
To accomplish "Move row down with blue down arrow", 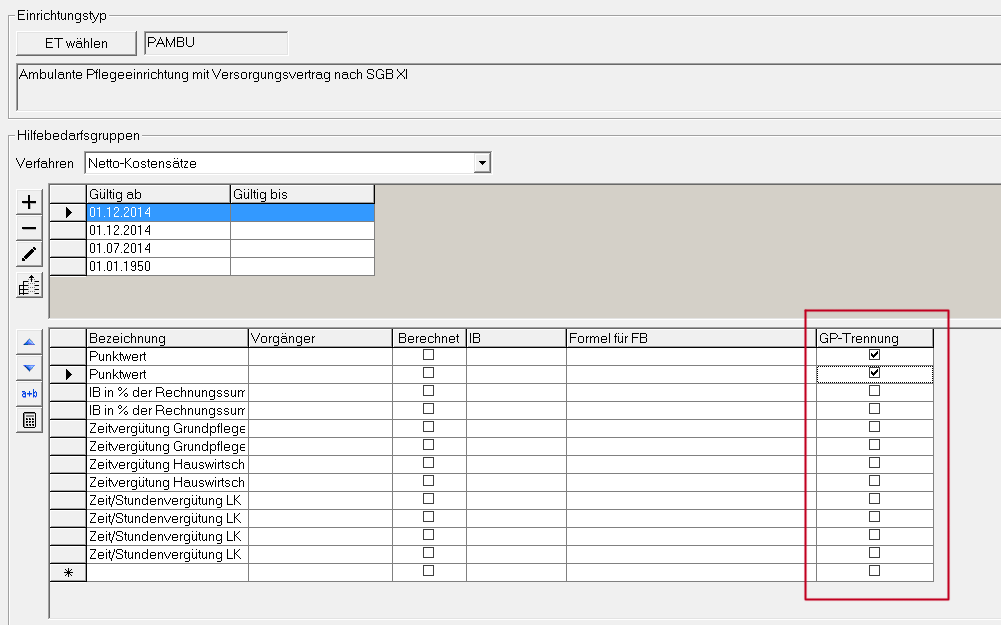I will (x=29, y=368).
